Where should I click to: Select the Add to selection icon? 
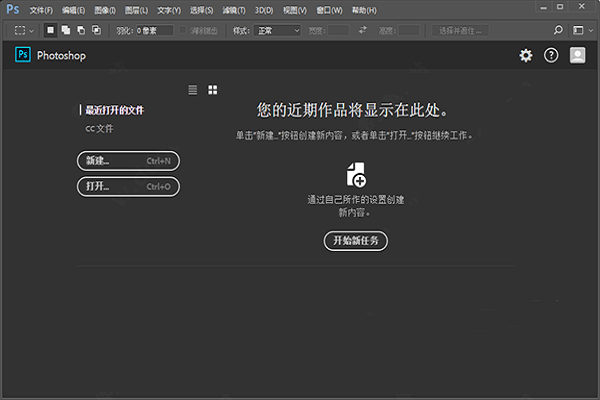click(x=66, y=30)
